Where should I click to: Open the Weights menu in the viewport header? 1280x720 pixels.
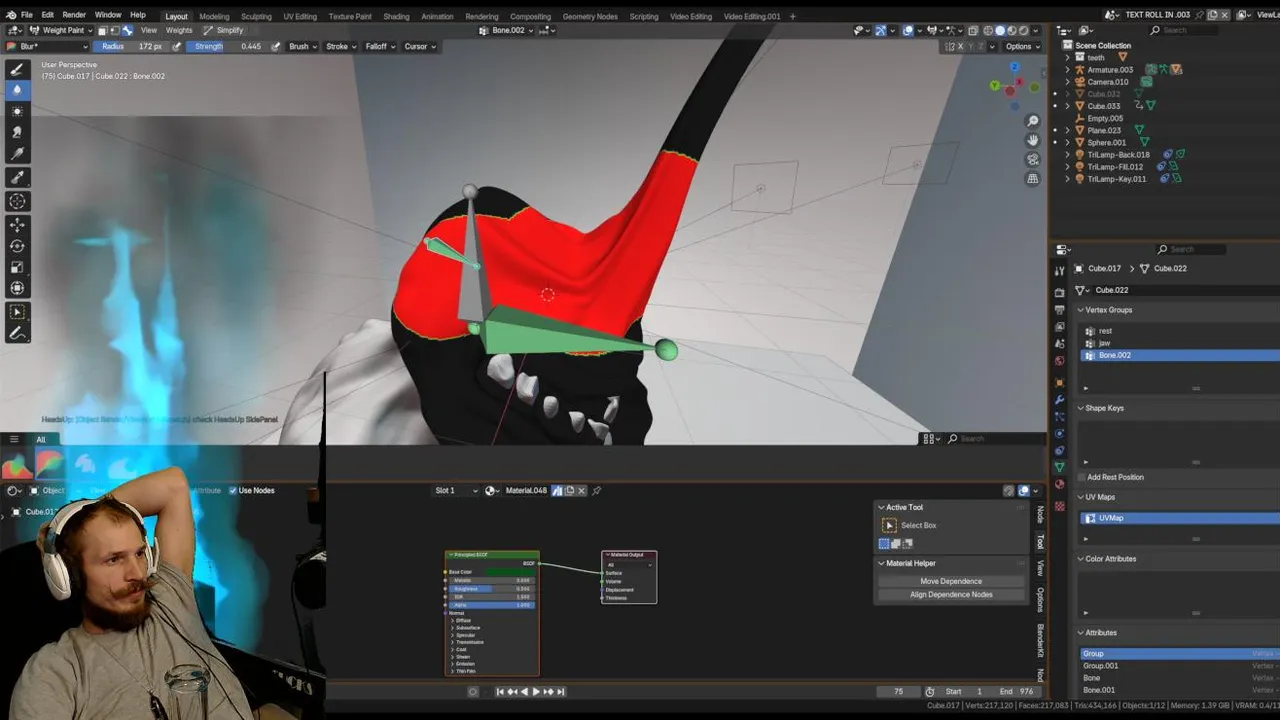tap(179, 30)
